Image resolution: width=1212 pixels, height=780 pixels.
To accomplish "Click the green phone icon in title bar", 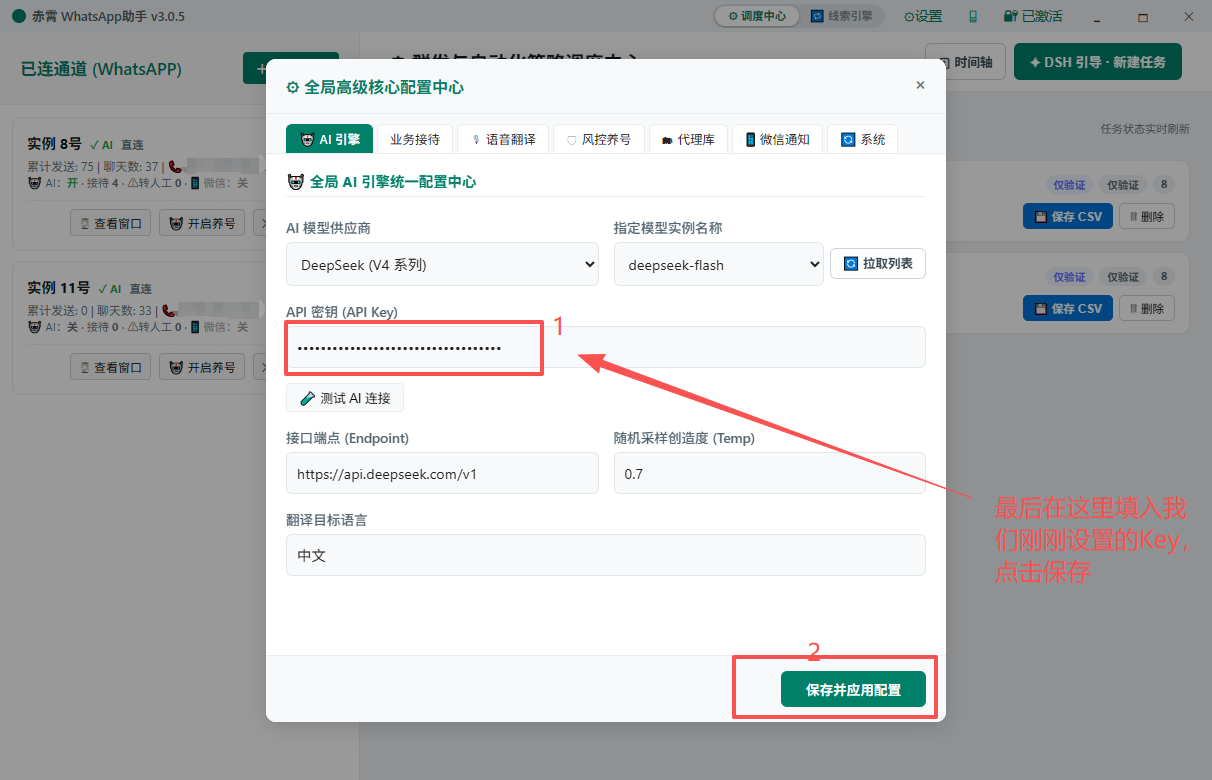I will point(973,16).
